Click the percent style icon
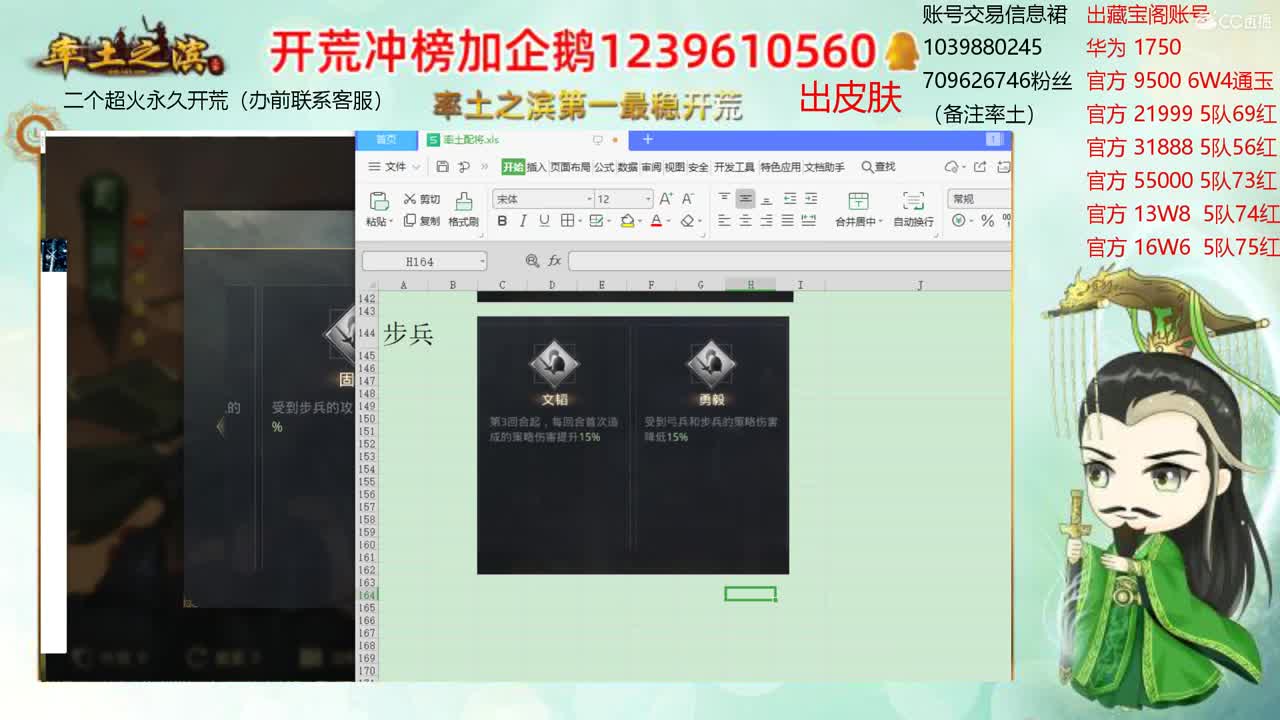Viewport: 1280px width, 720px height. pos(988,221)
